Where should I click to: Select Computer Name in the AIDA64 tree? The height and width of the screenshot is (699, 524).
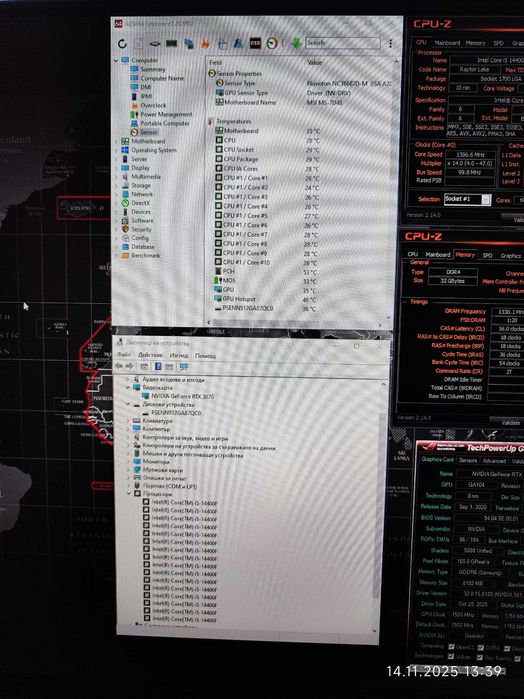click(x=162, y=78)
